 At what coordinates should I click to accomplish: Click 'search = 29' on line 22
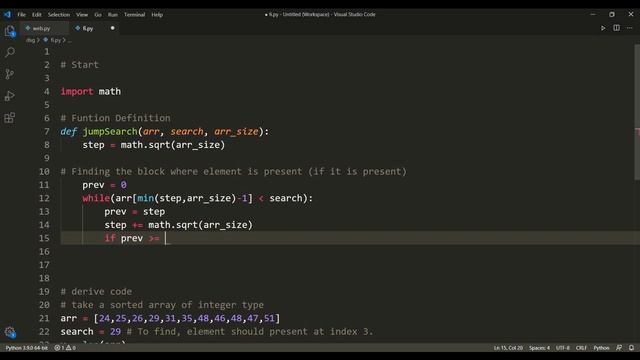coord(91,332)
